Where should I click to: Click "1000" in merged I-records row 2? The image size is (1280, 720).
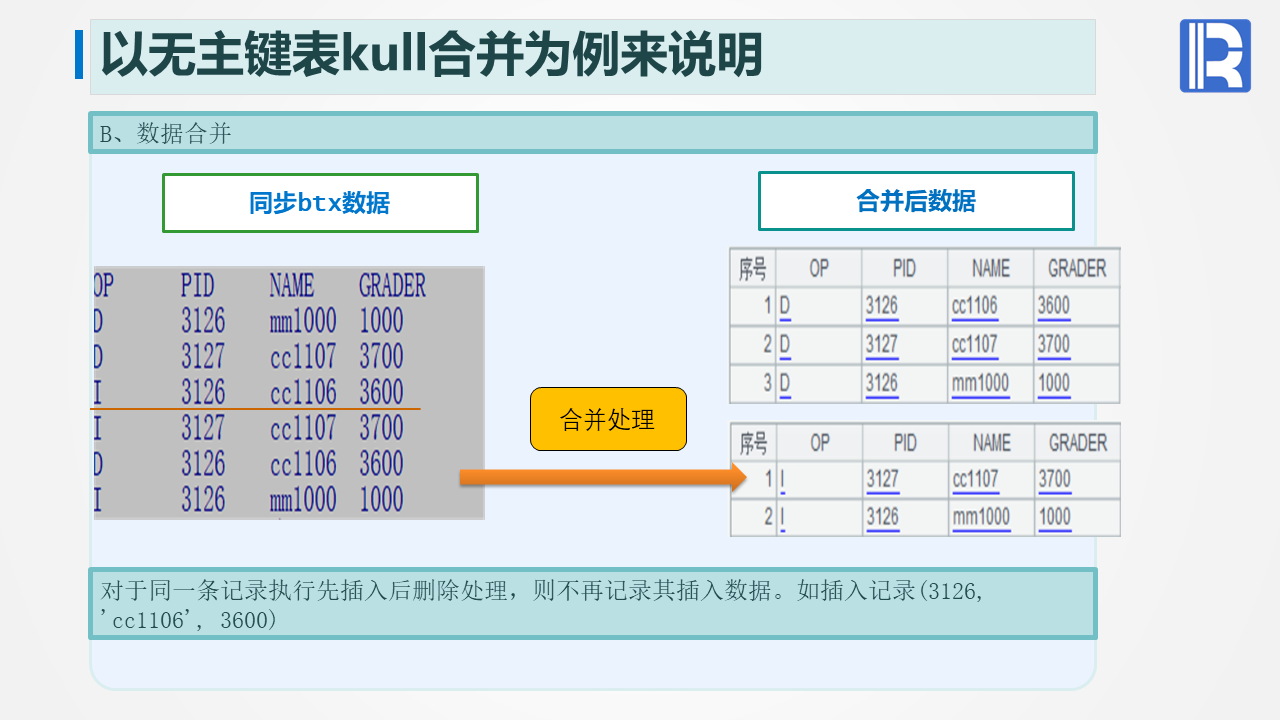(x=1055, y=517)
